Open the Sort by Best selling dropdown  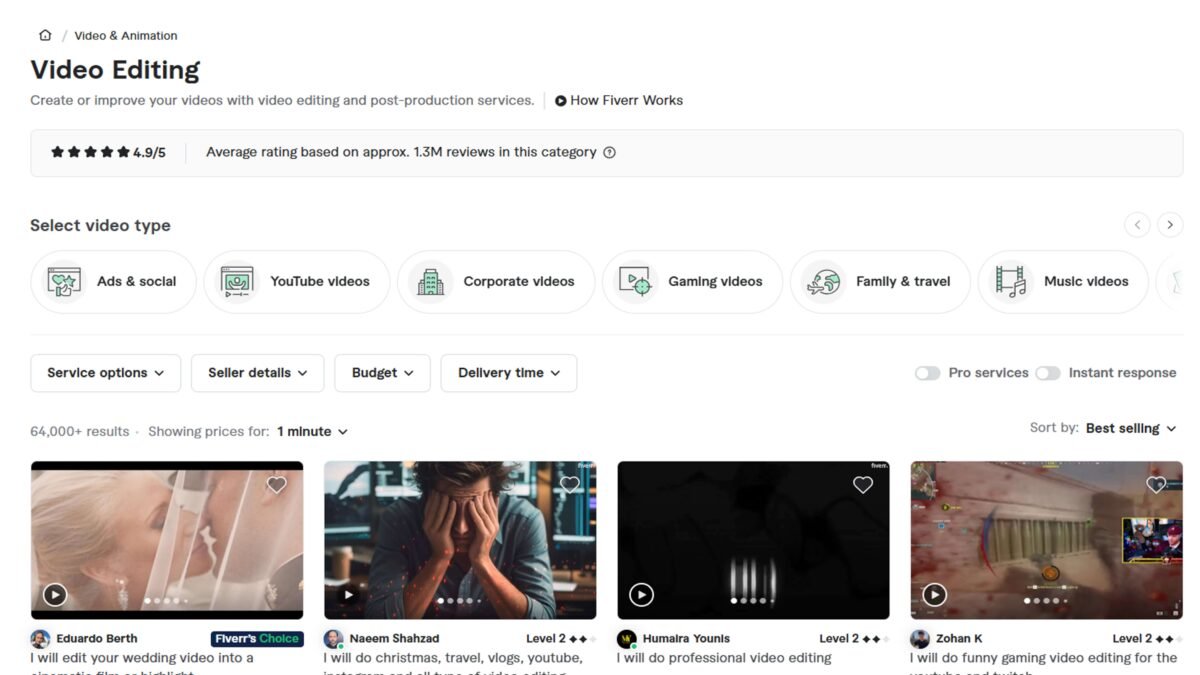click(x=1131, y=428)
